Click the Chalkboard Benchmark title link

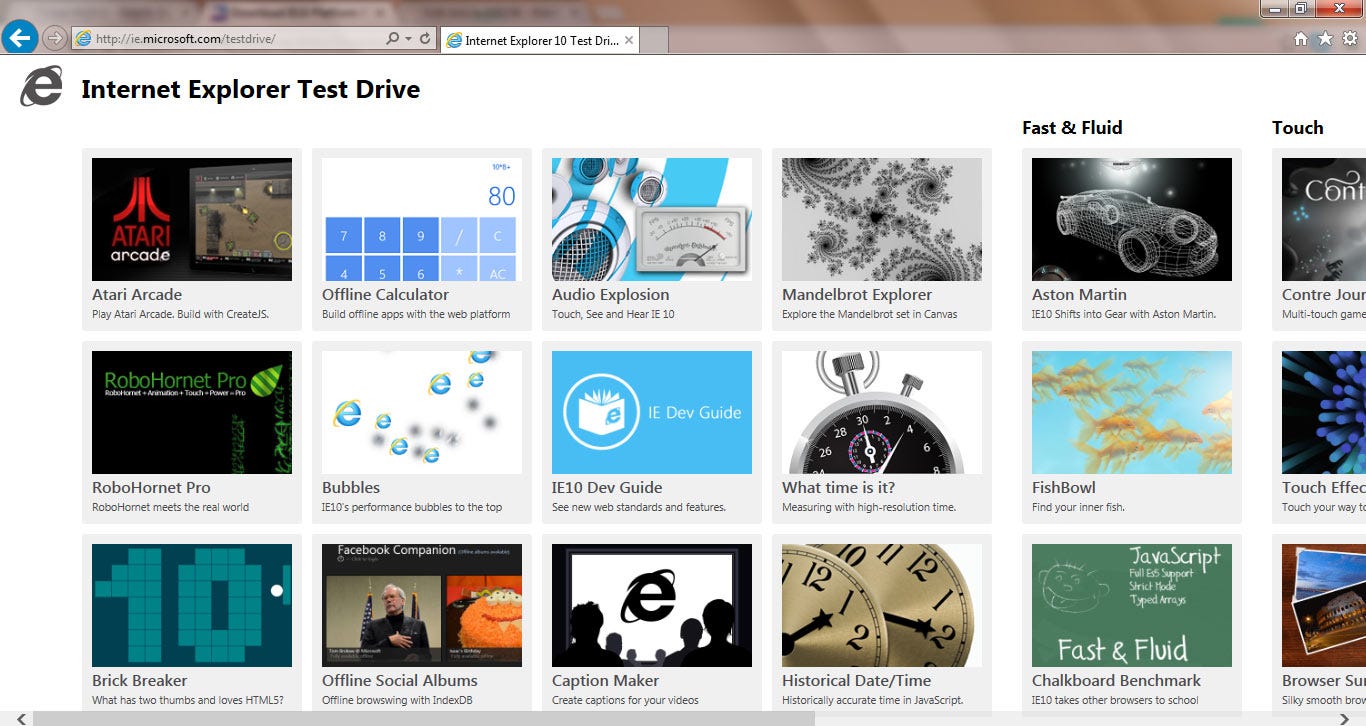click(x=1117, y=681)
